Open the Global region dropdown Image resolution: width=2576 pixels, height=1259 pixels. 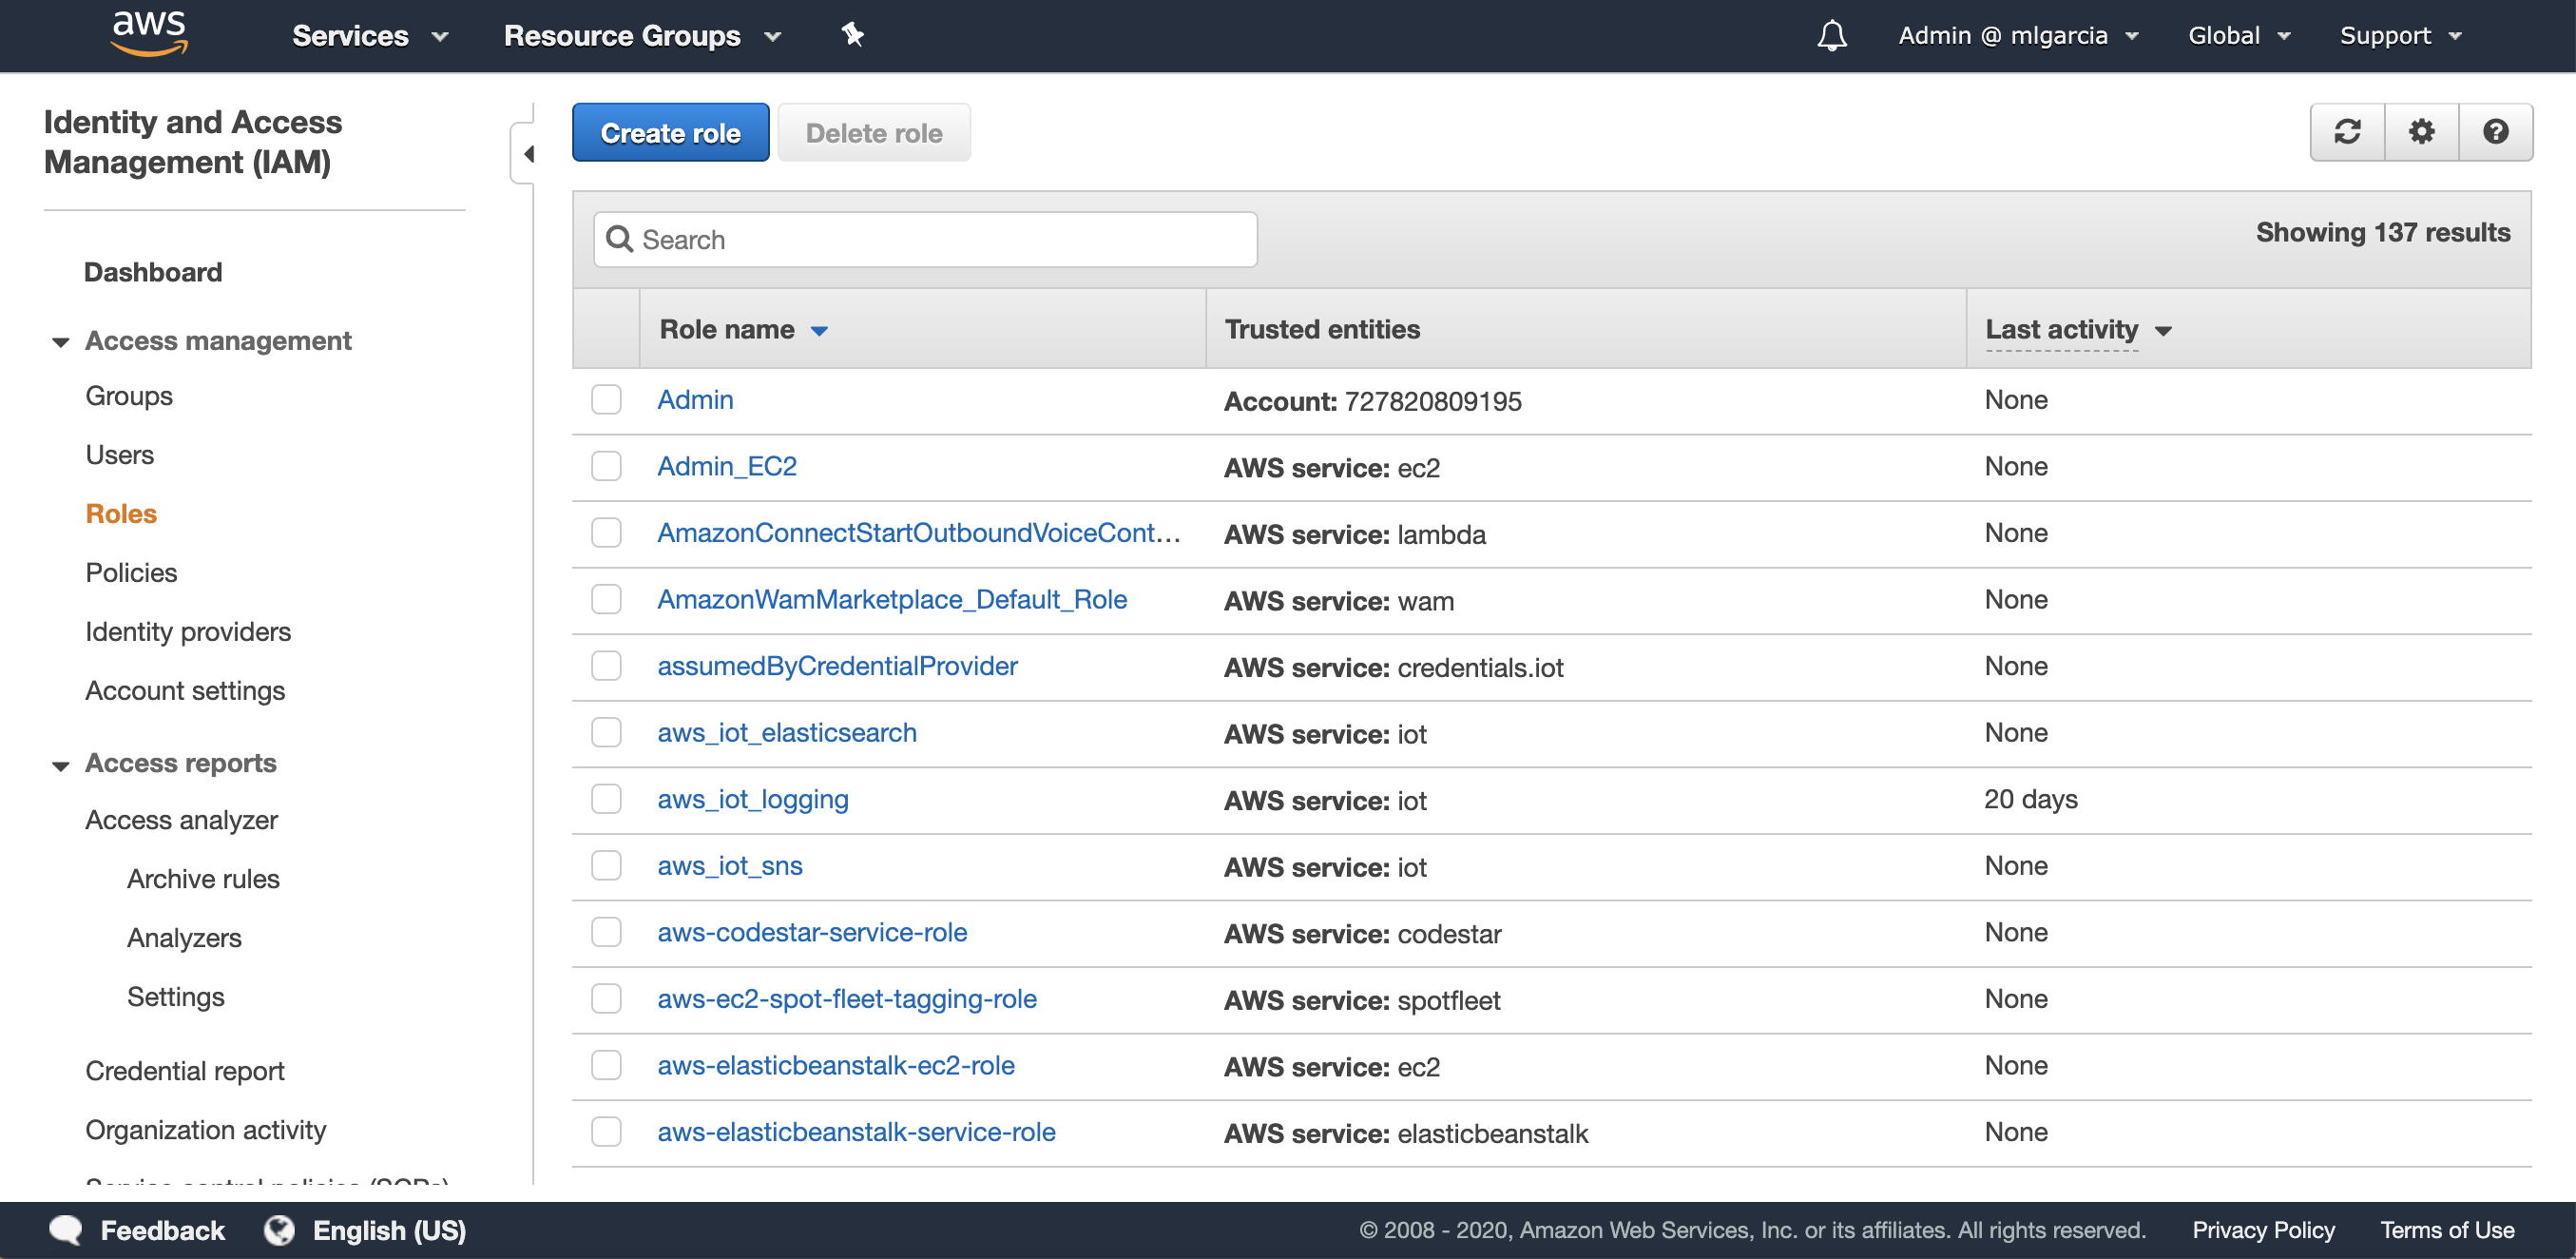tap(2238, 36)
